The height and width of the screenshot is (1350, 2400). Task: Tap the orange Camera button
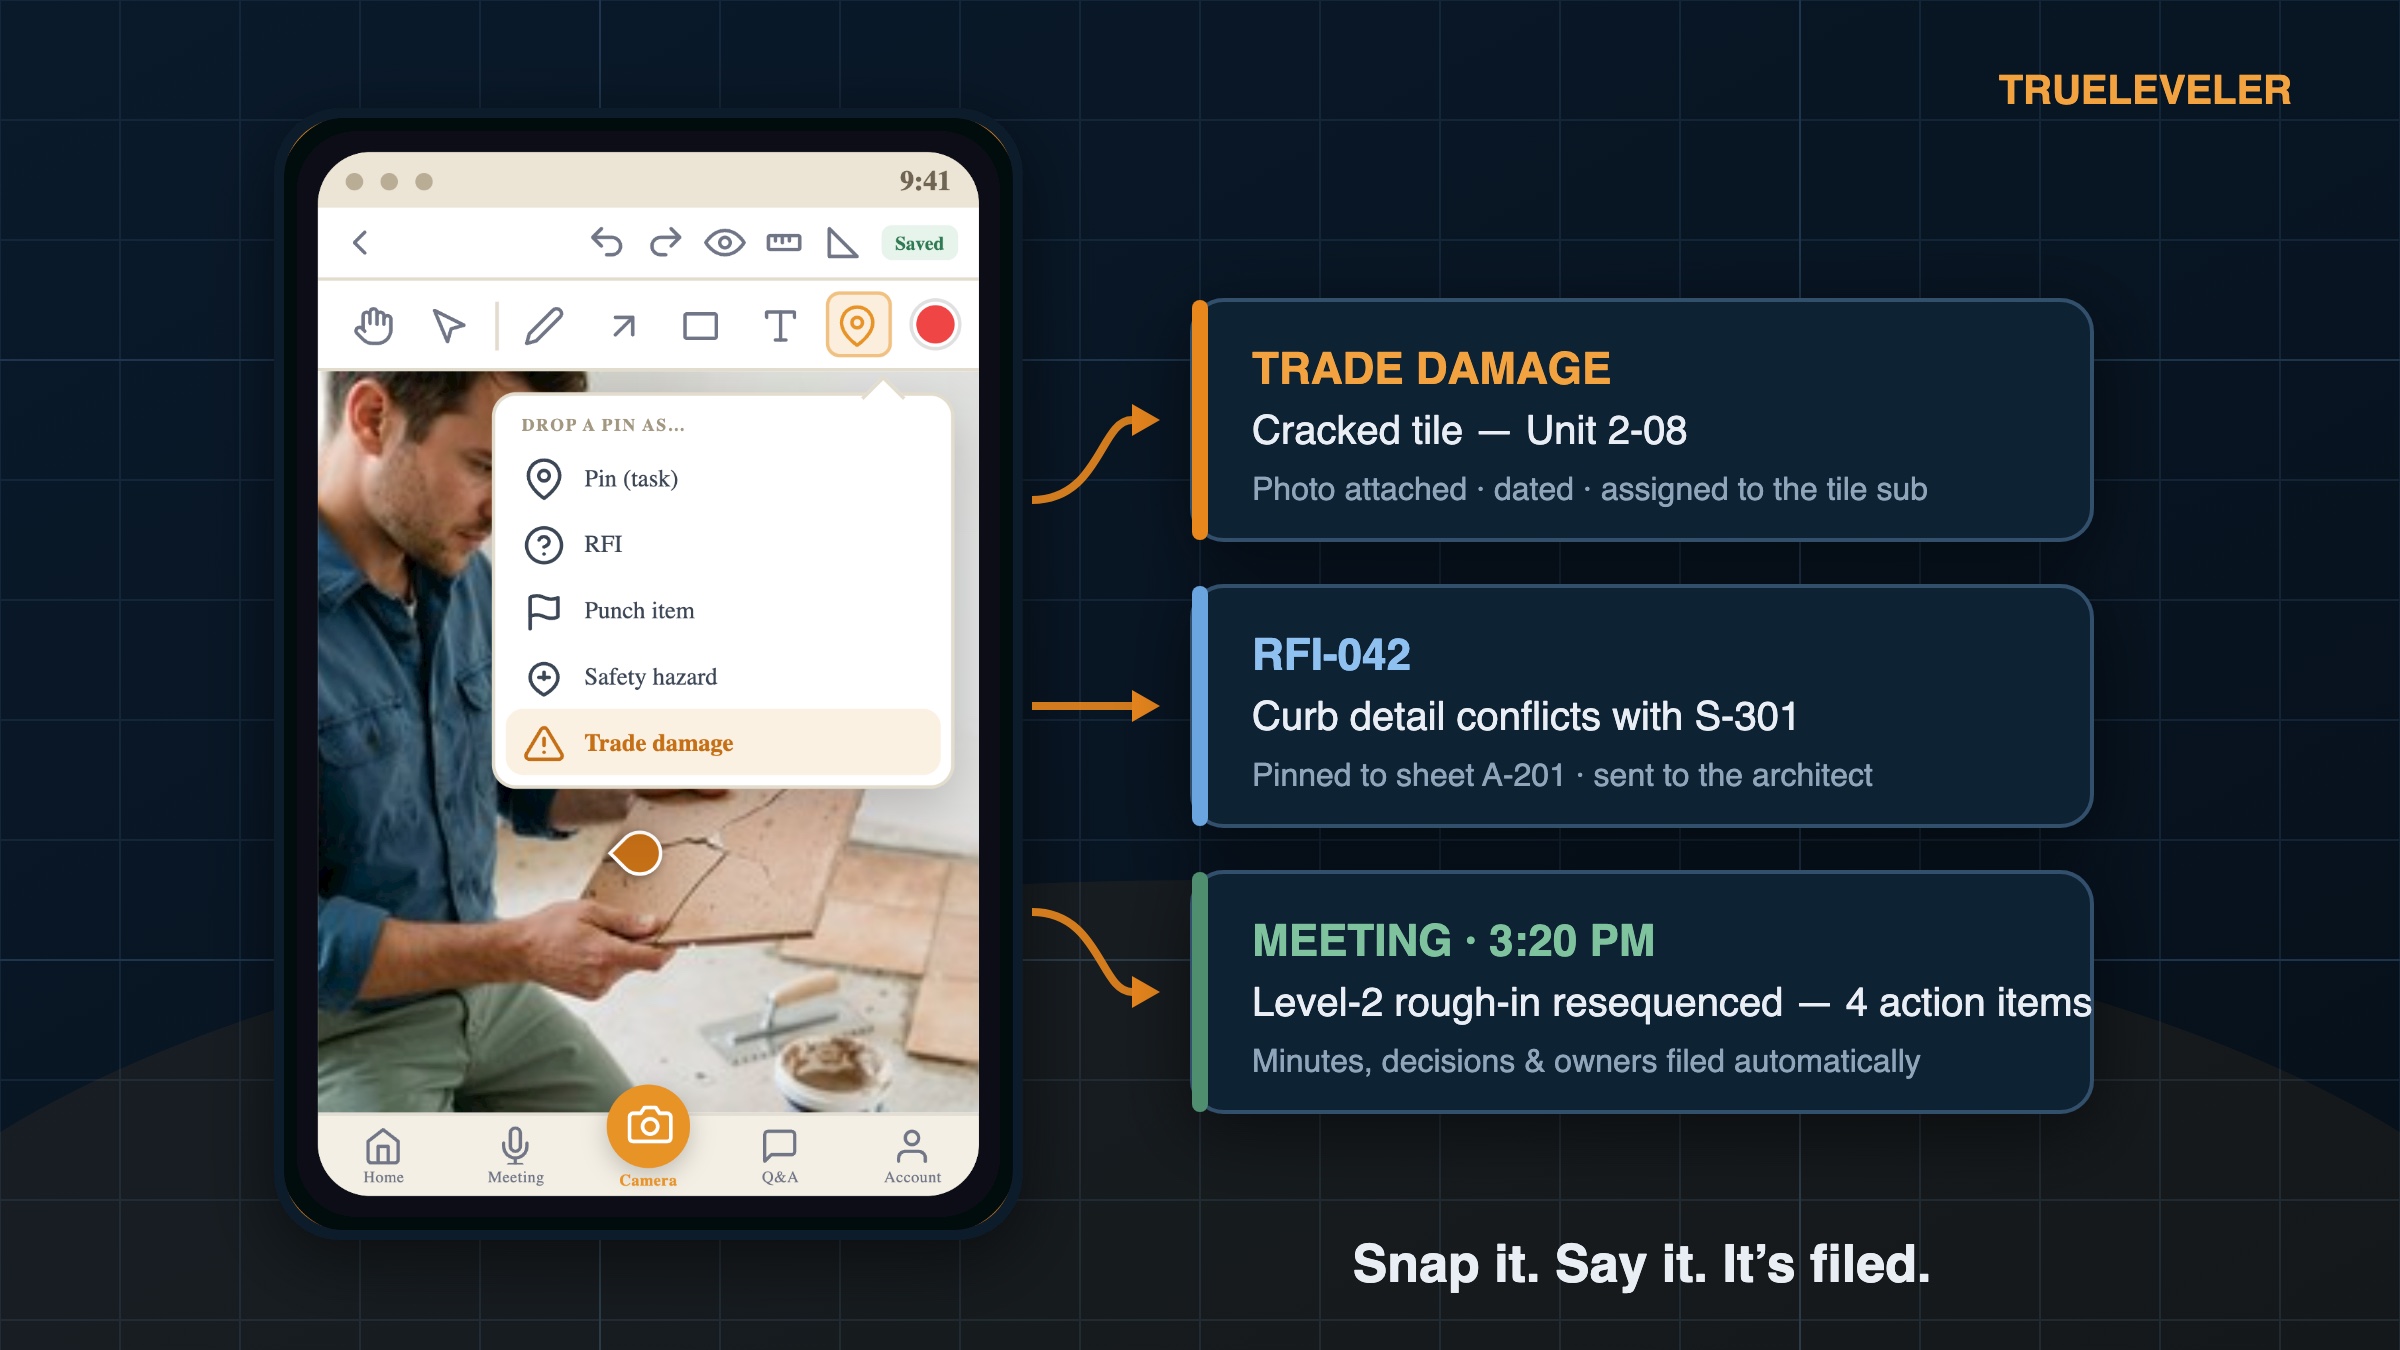[x=648, y=1127]
